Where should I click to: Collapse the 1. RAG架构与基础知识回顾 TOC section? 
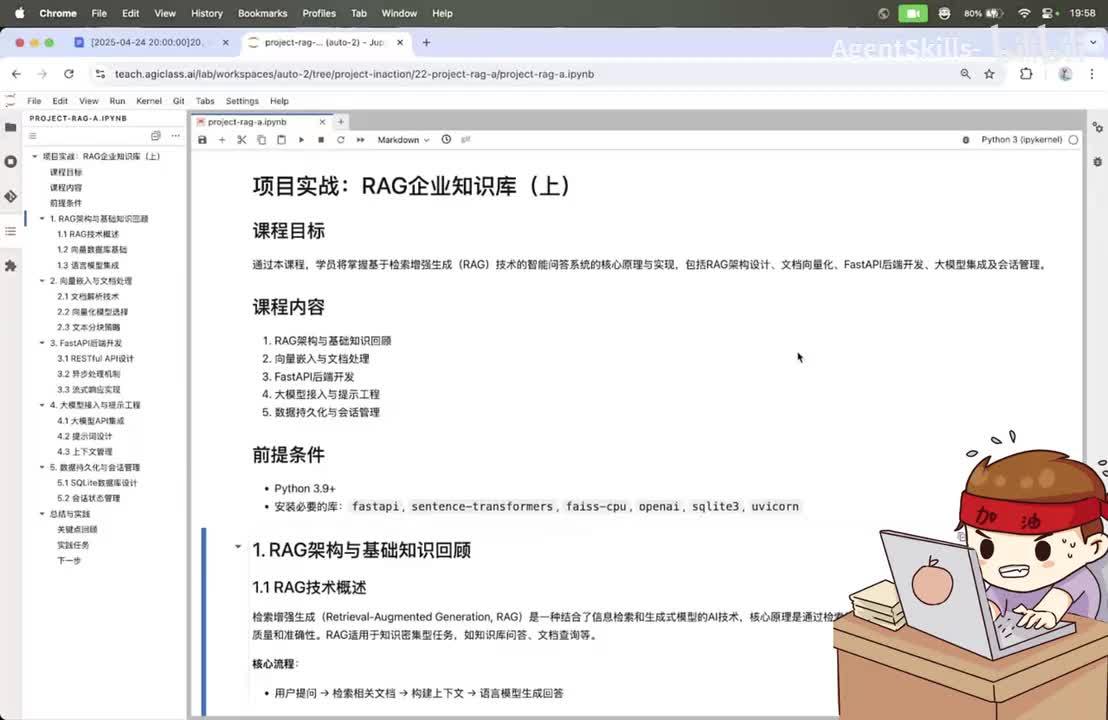(42, 218)
